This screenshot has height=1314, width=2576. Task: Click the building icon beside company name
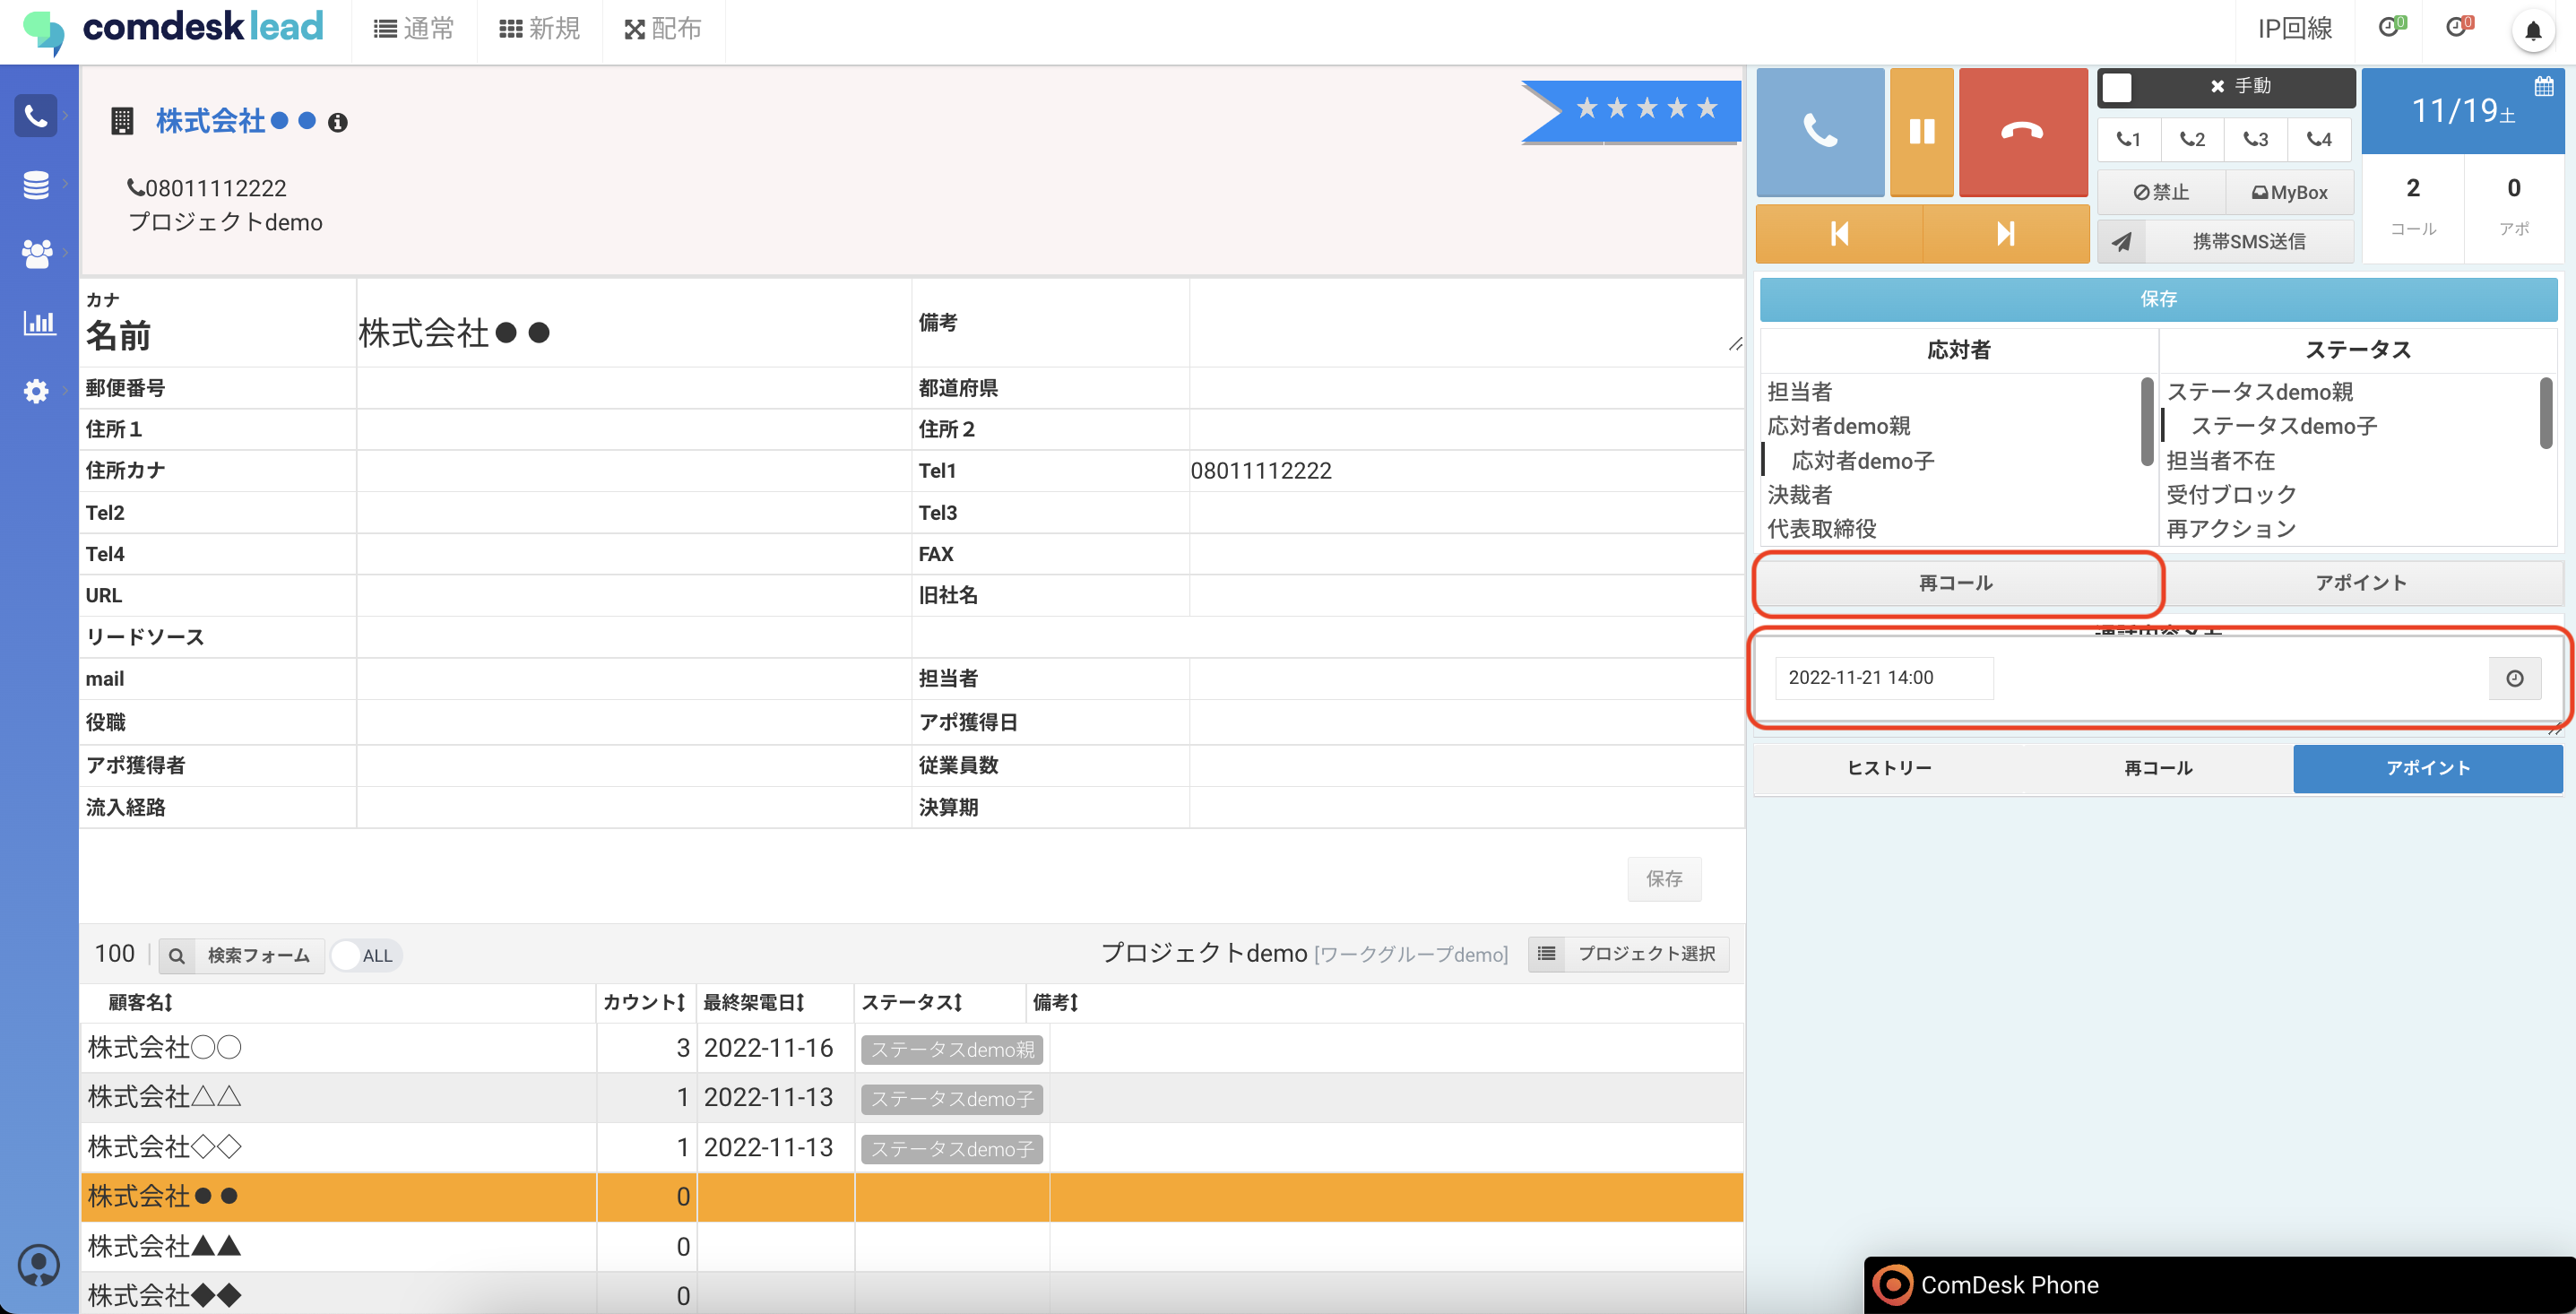[122, 122]
